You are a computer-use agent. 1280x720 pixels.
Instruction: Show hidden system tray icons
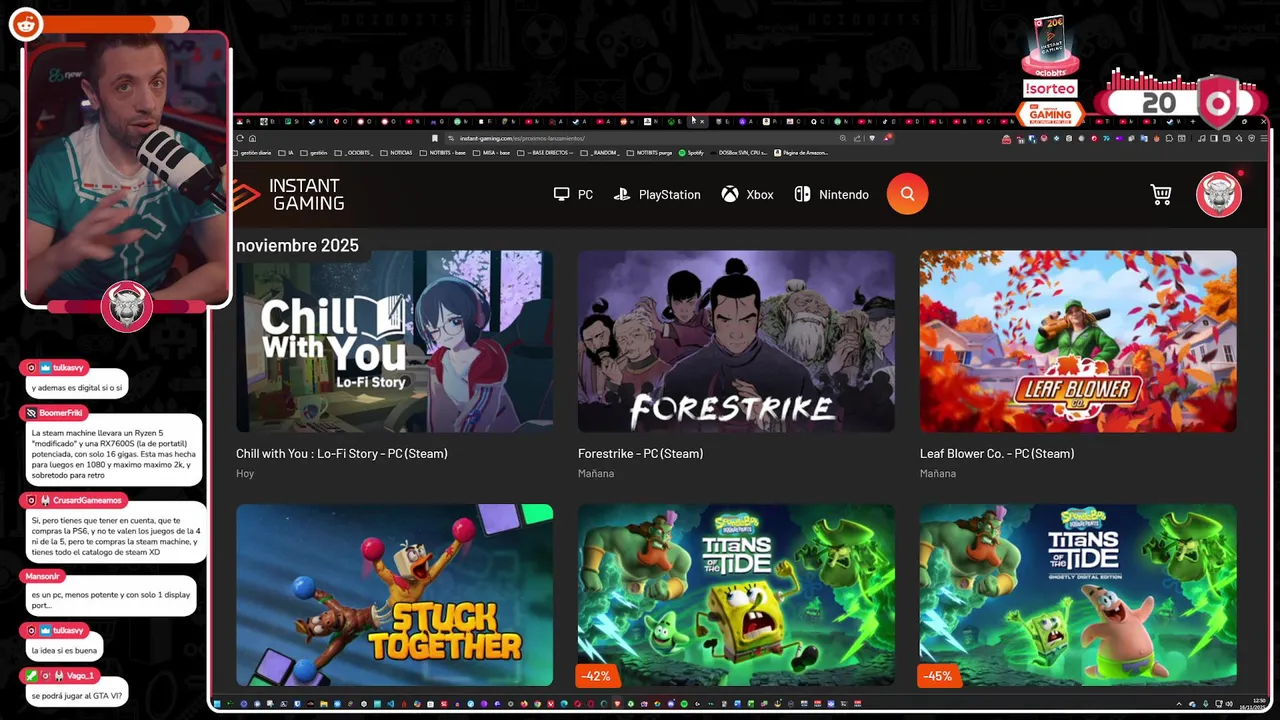pos(1179,704)
